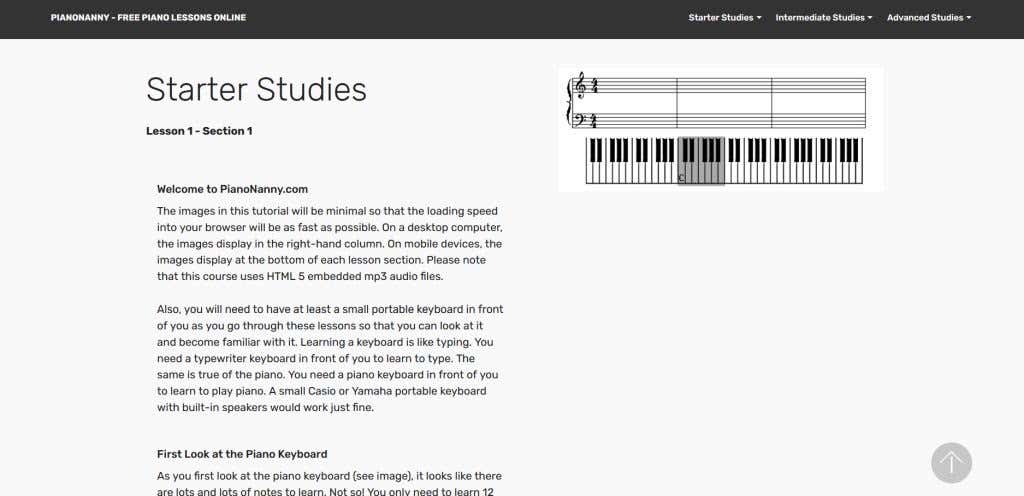Screen dimensions: 1024x496
Task: Click the first barline on the grand staff
Action: pyautogui.click(x=678, y=103)
